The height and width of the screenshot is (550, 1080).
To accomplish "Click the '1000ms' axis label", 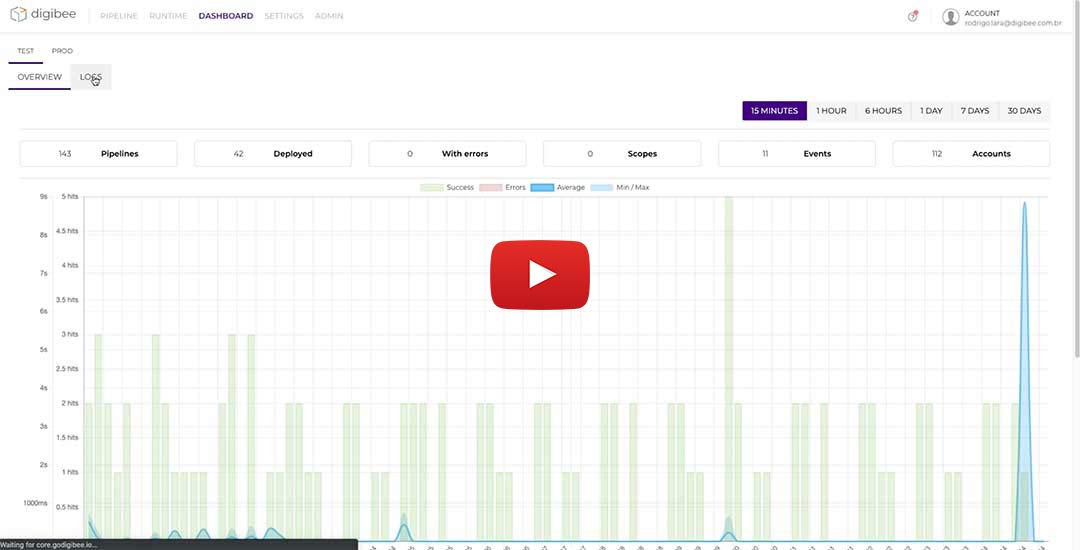I will pyautogui.click(x=35, y=503).
